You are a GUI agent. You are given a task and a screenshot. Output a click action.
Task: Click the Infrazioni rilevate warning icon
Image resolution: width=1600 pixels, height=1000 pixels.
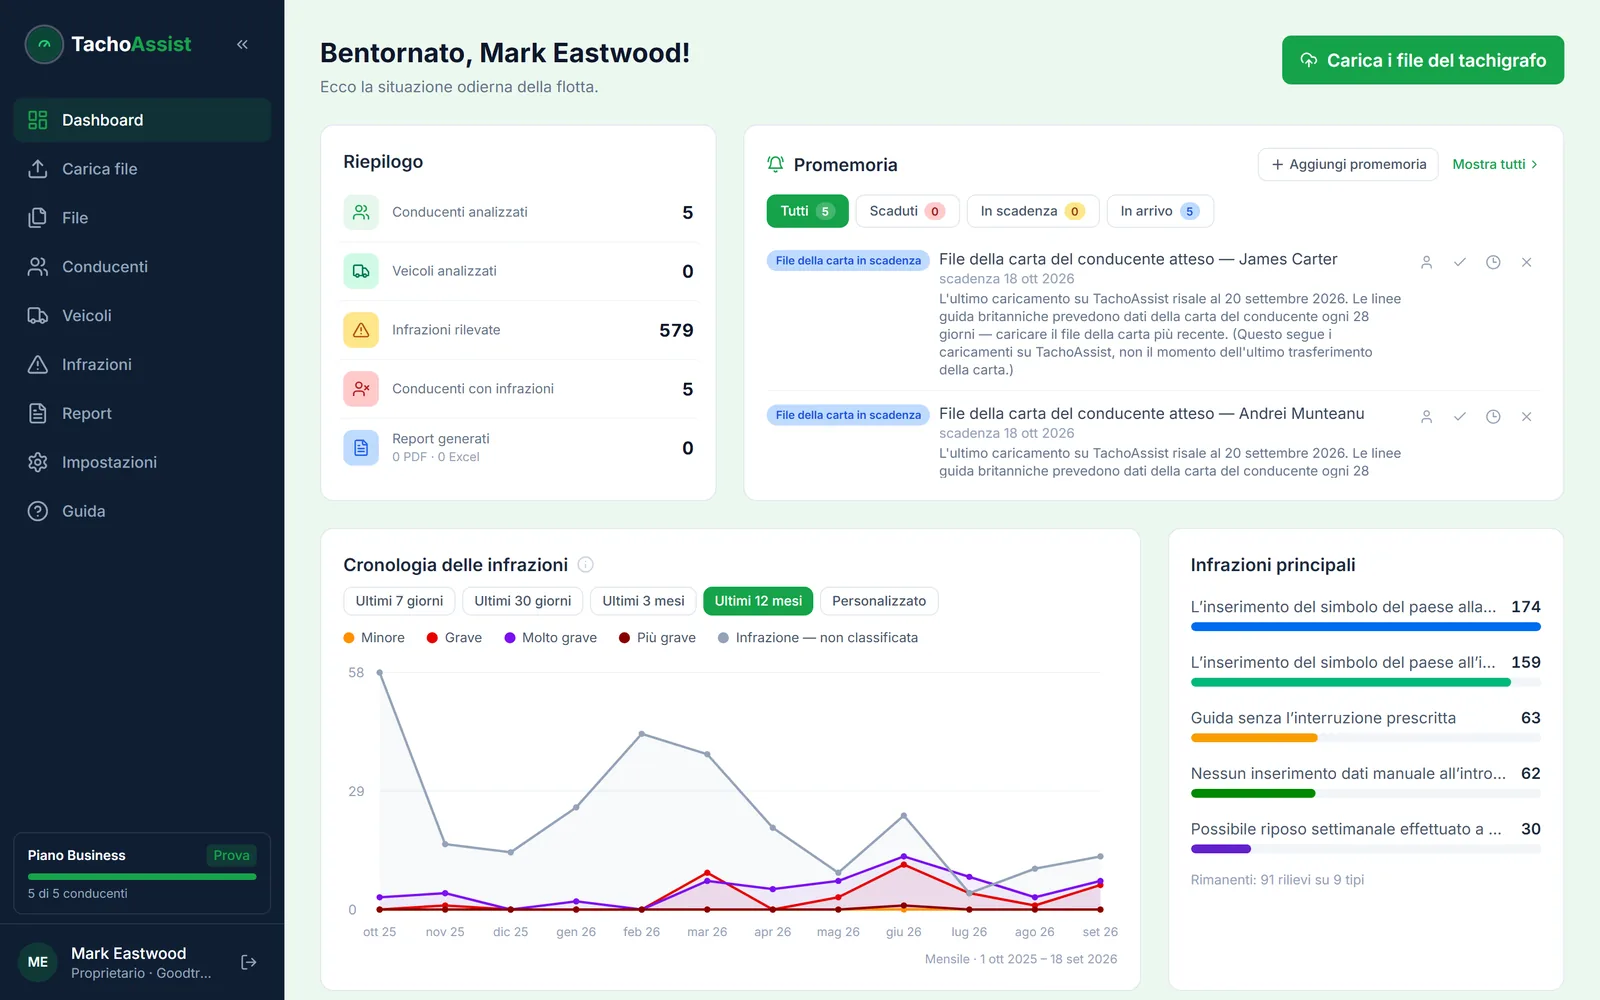(361, 330)
